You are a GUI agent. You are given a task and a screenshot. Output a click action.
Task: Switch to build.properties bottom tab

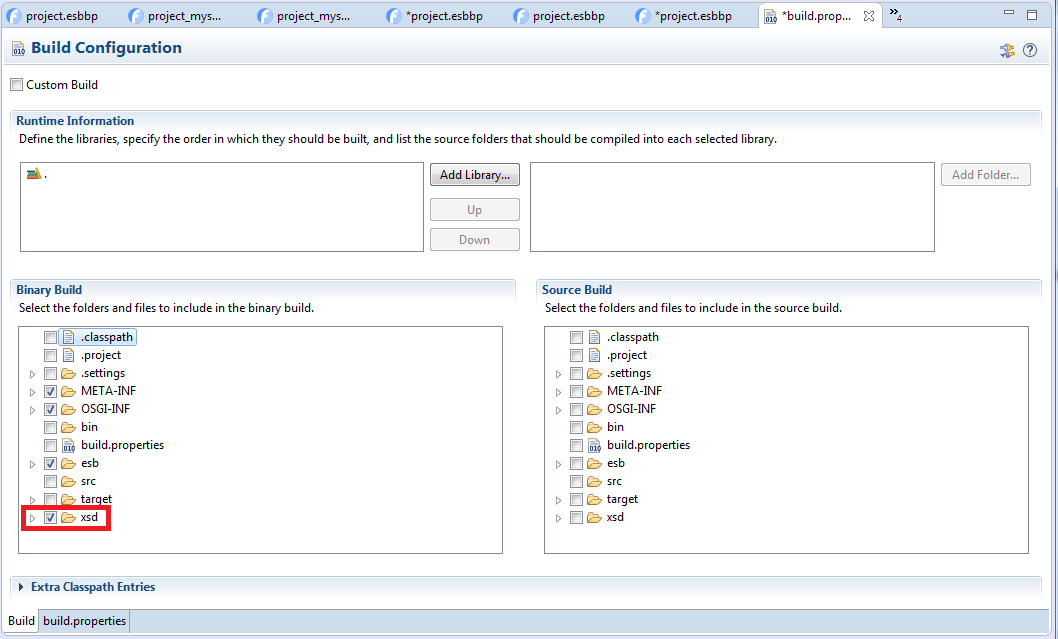tap(84, 621)
